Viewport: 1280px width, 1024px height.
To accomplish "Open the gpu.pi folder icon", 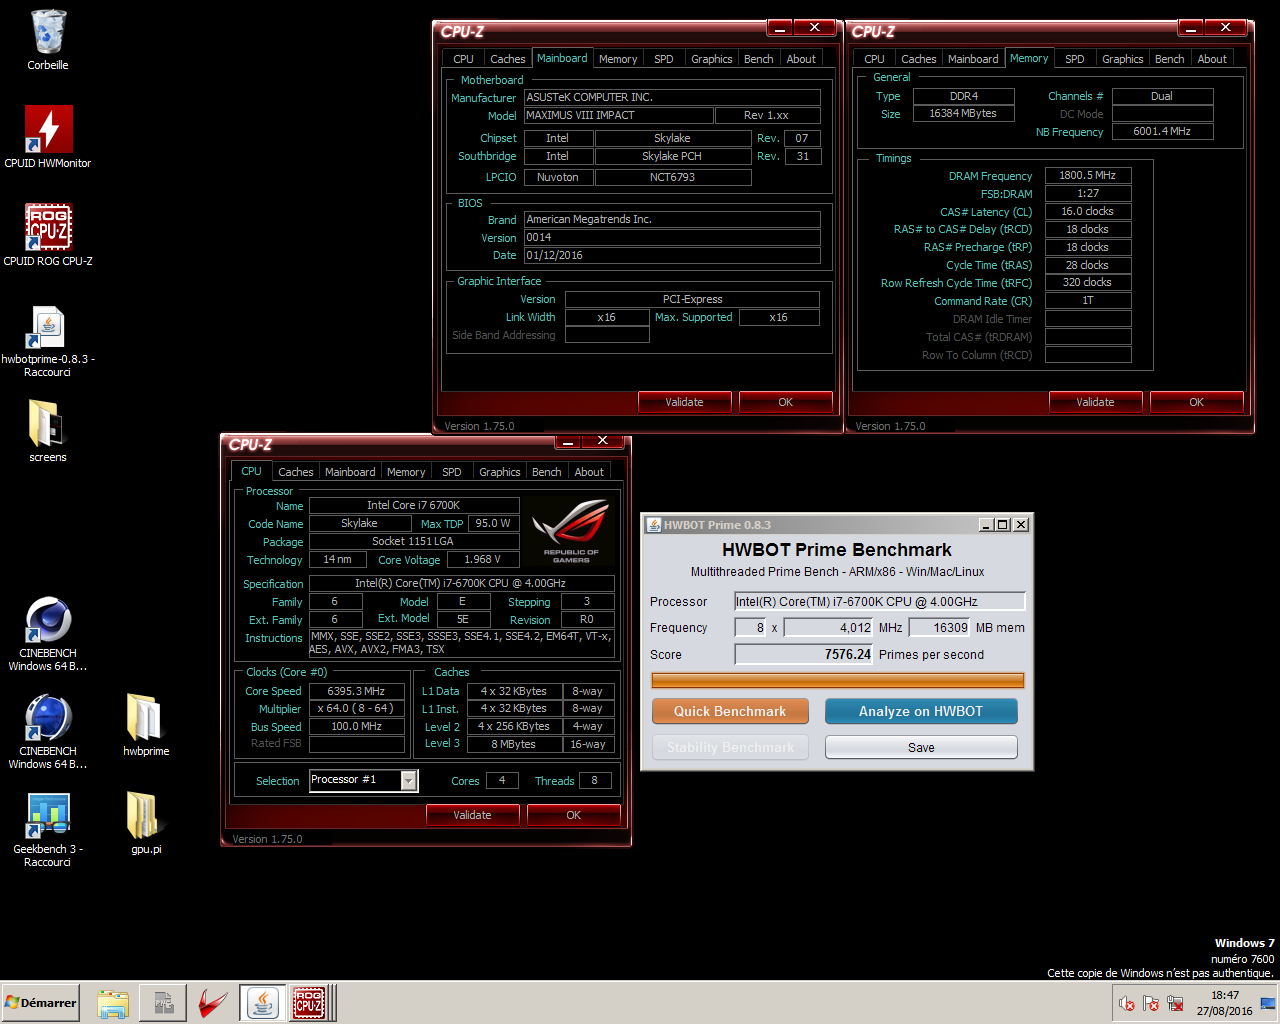I will (x=146, y=822).
